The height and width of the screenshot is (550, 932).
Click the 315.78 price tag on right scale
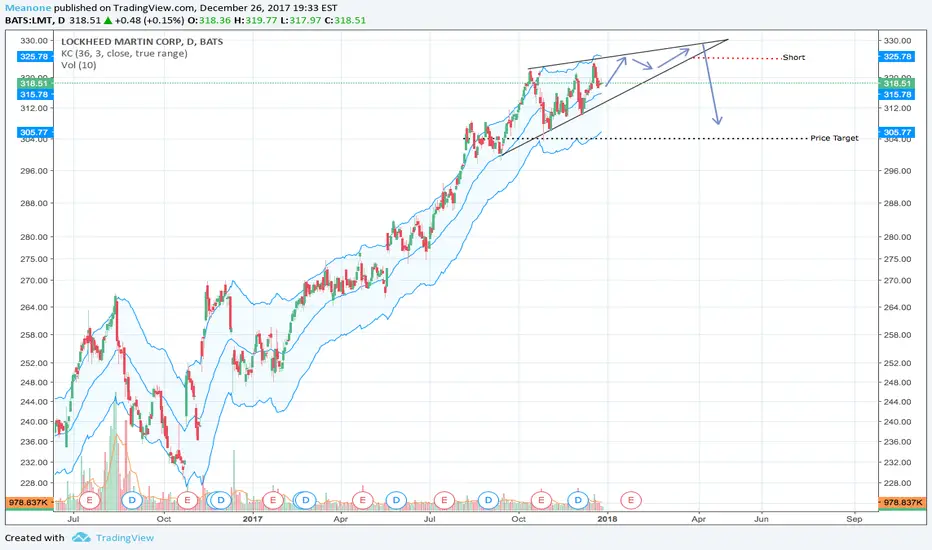tap(897, 95)
